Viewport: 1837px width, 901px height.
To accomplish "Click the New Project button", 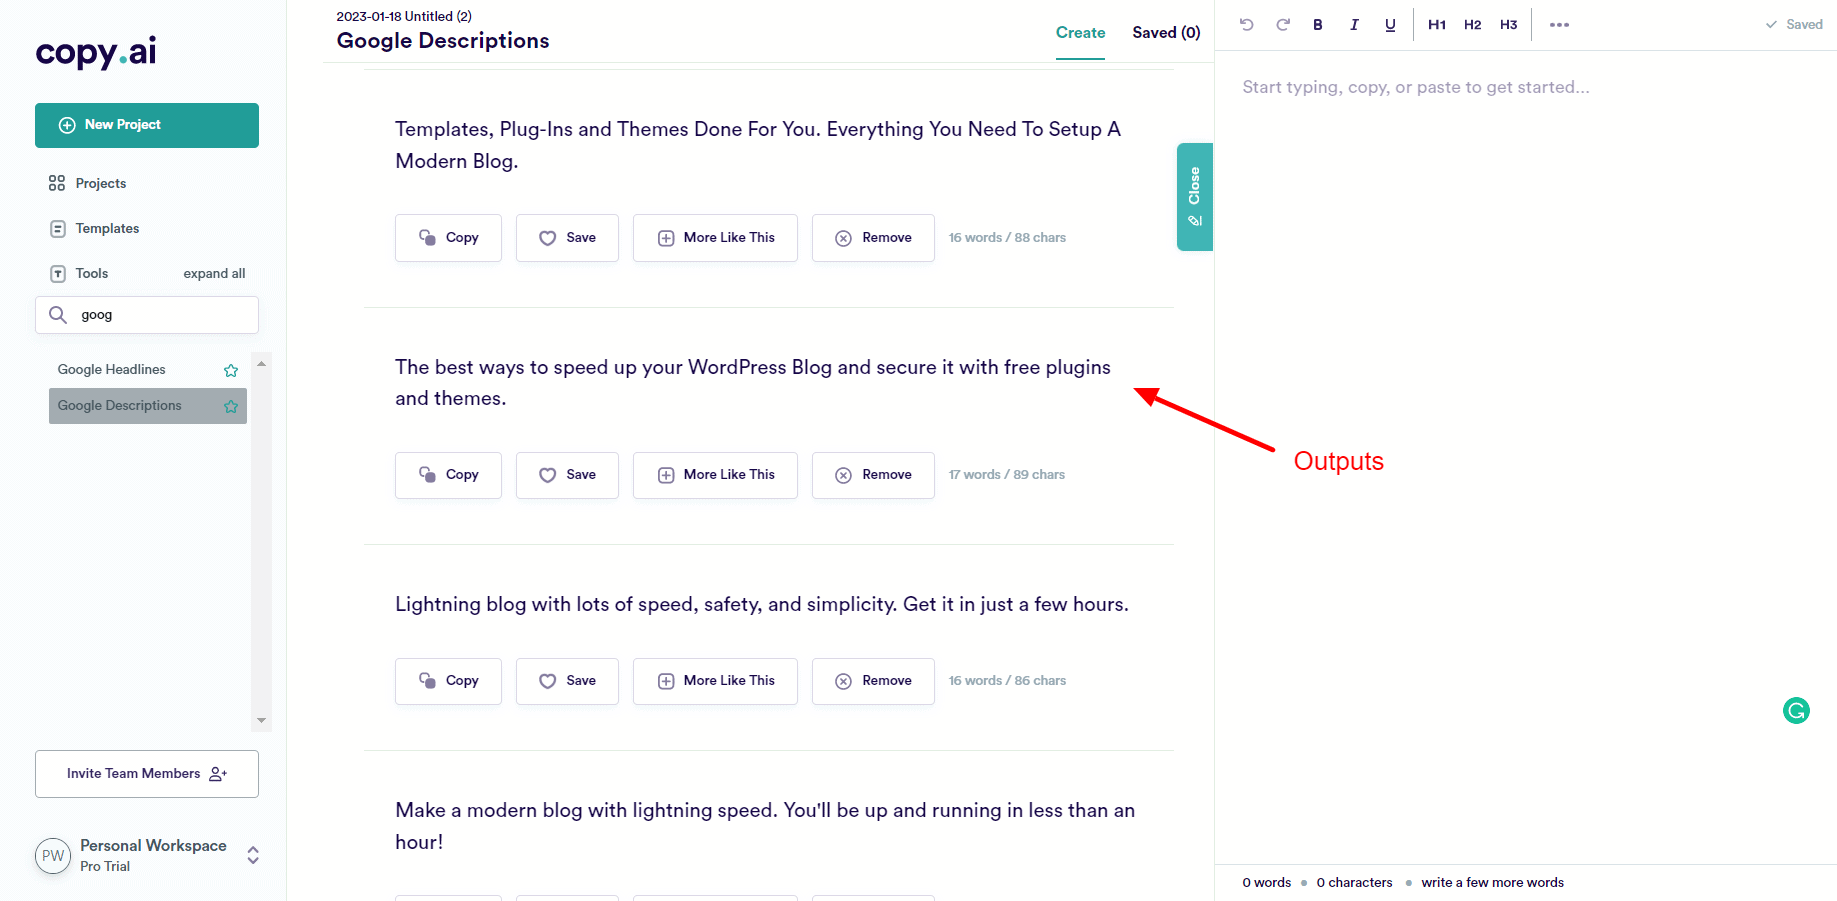I will 147,125.
